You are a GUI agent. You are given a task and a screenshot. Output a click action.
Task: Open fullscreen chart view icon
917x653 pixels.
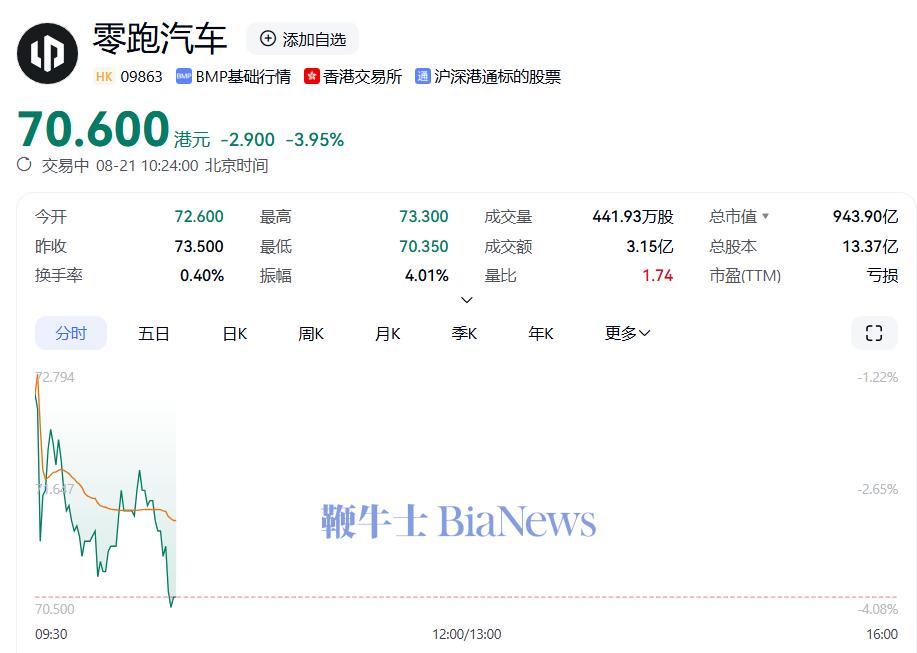pos(874,333)
